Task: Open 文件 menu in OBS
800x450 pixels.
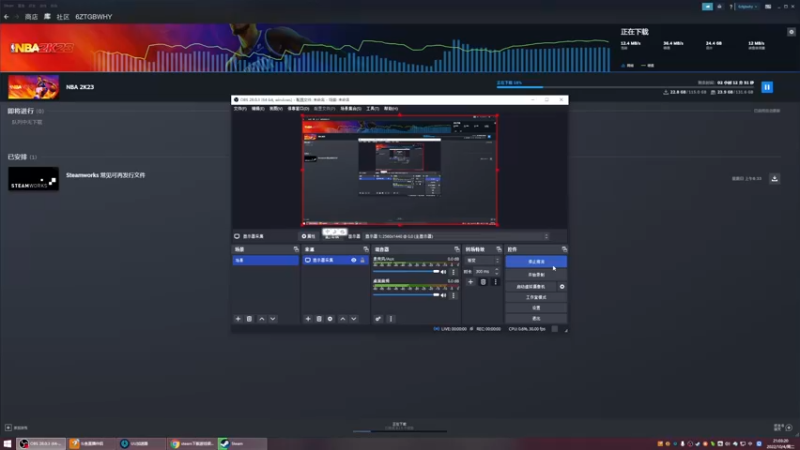Action: point(240,109)
